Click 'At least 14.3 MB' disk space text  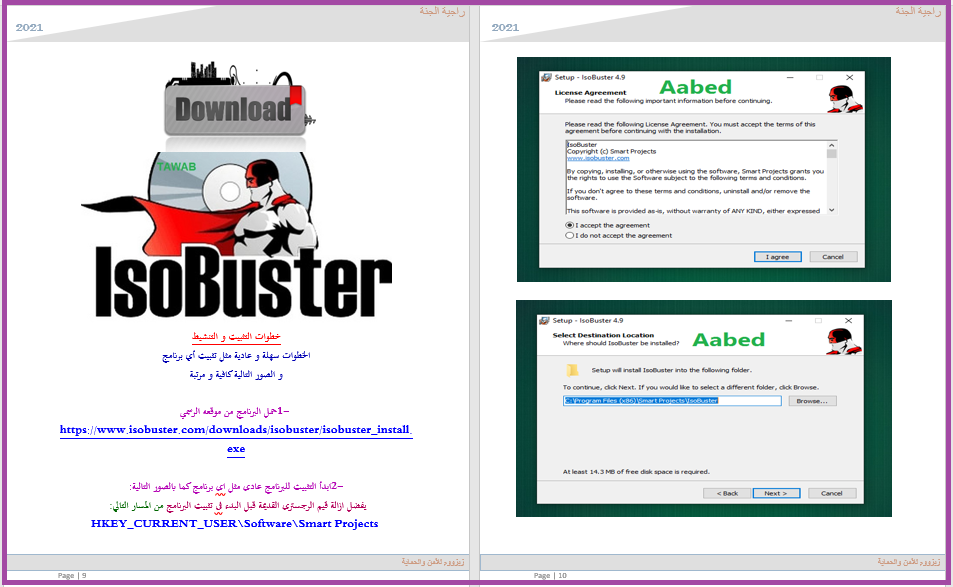click(636, 472)
